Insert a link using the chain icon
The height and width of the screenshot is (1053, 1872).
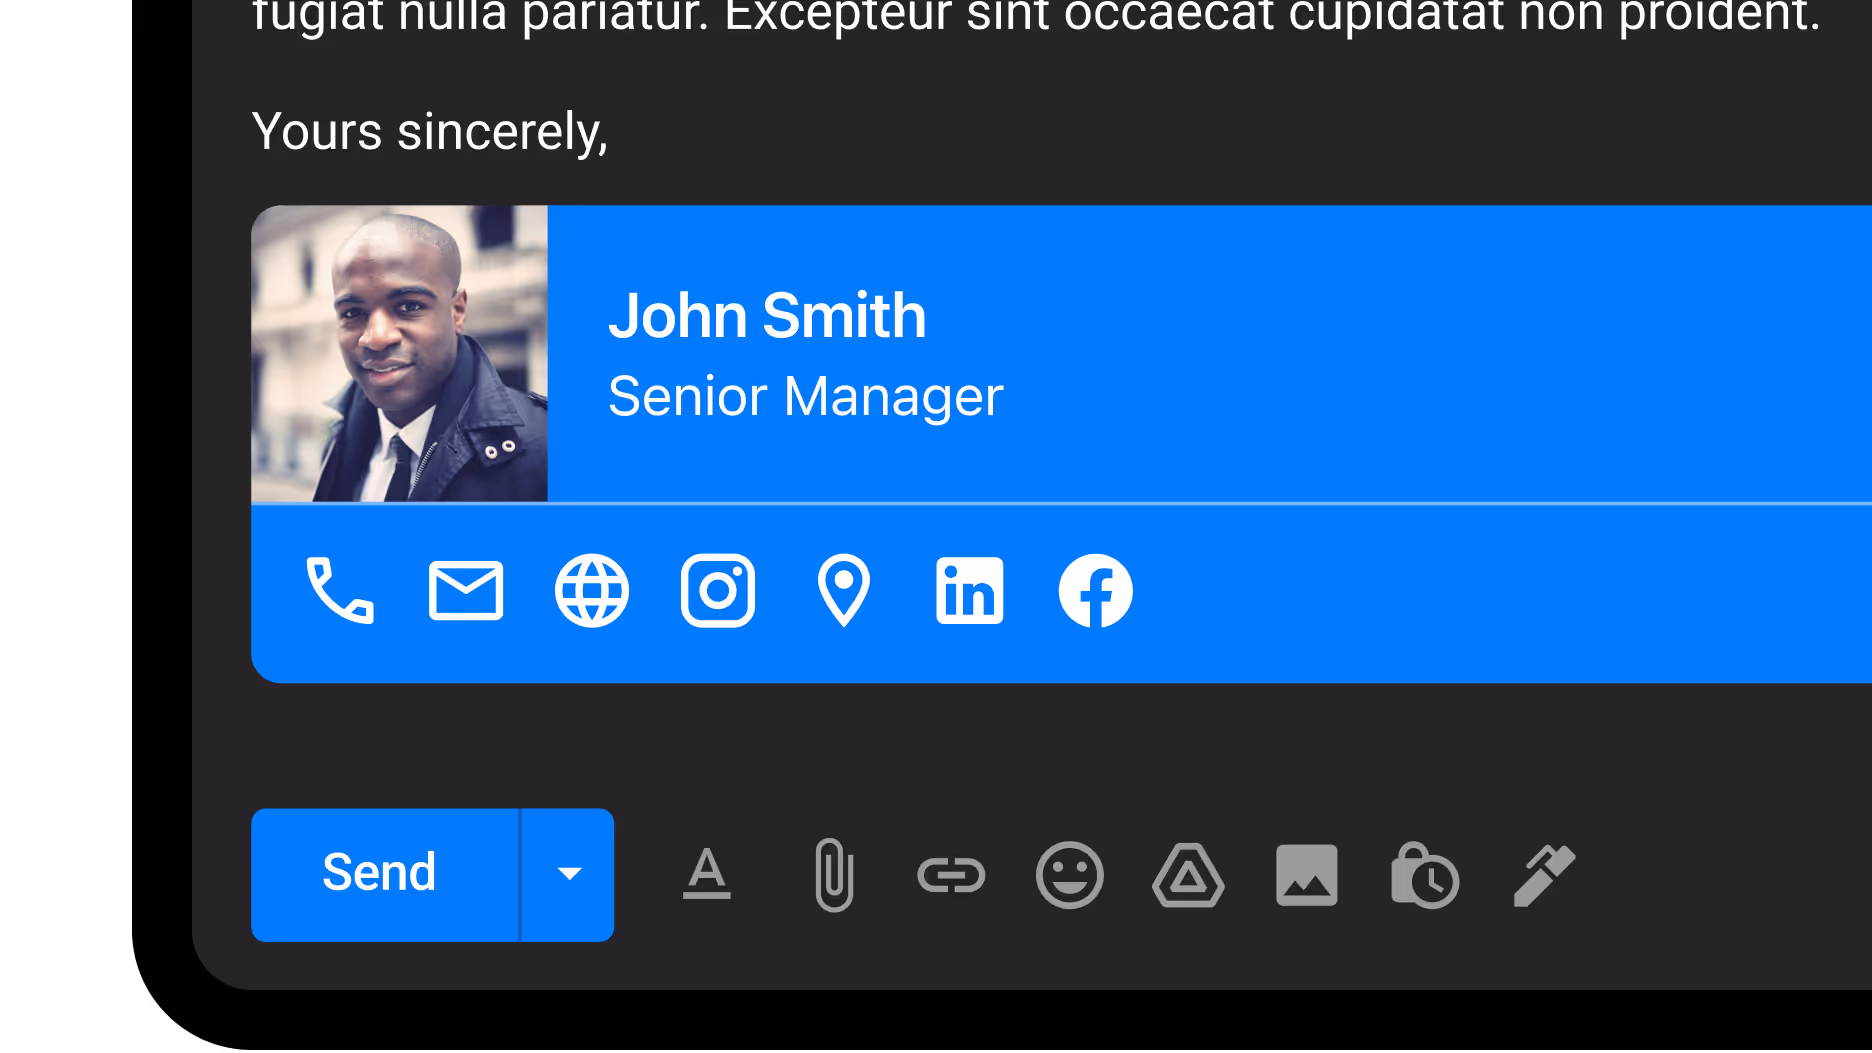[951, 875]
